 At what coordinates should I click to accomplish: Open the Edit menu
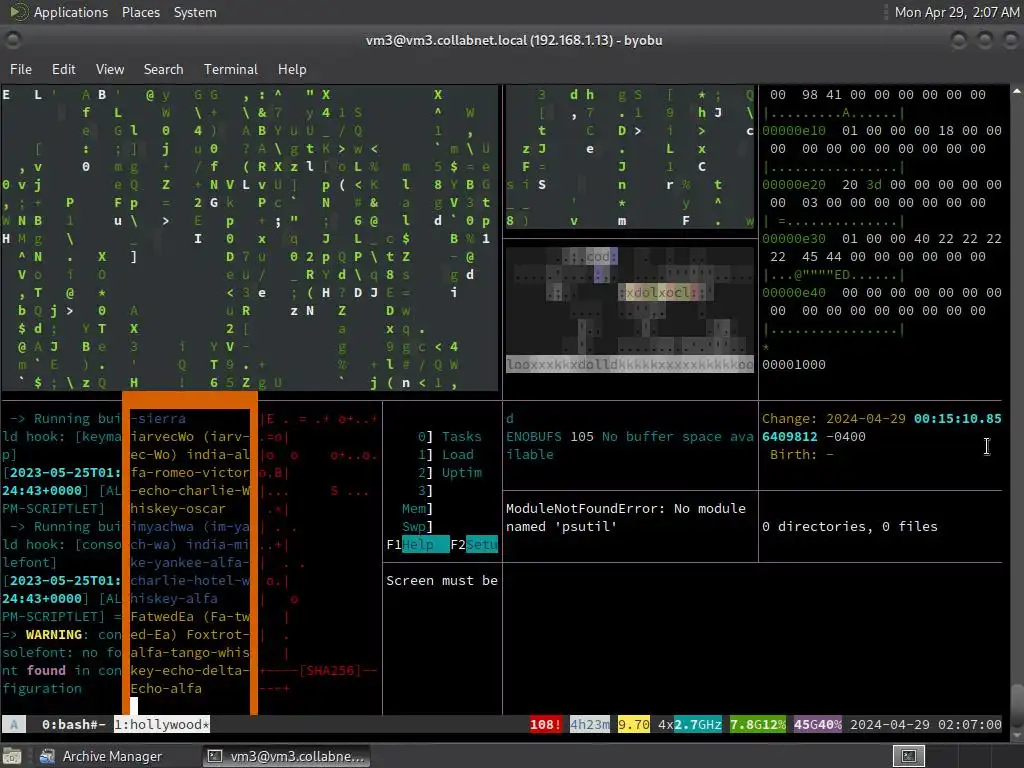[x=63, y=69]
